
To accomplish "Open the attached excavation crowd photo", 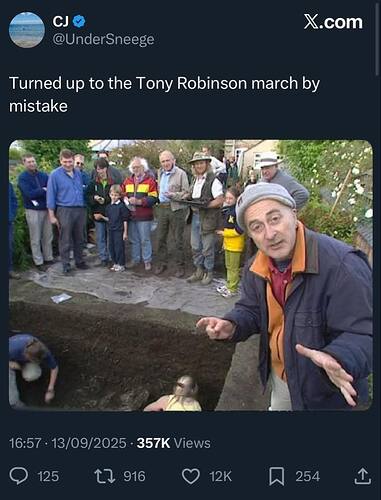I will [x=191, y=275].
